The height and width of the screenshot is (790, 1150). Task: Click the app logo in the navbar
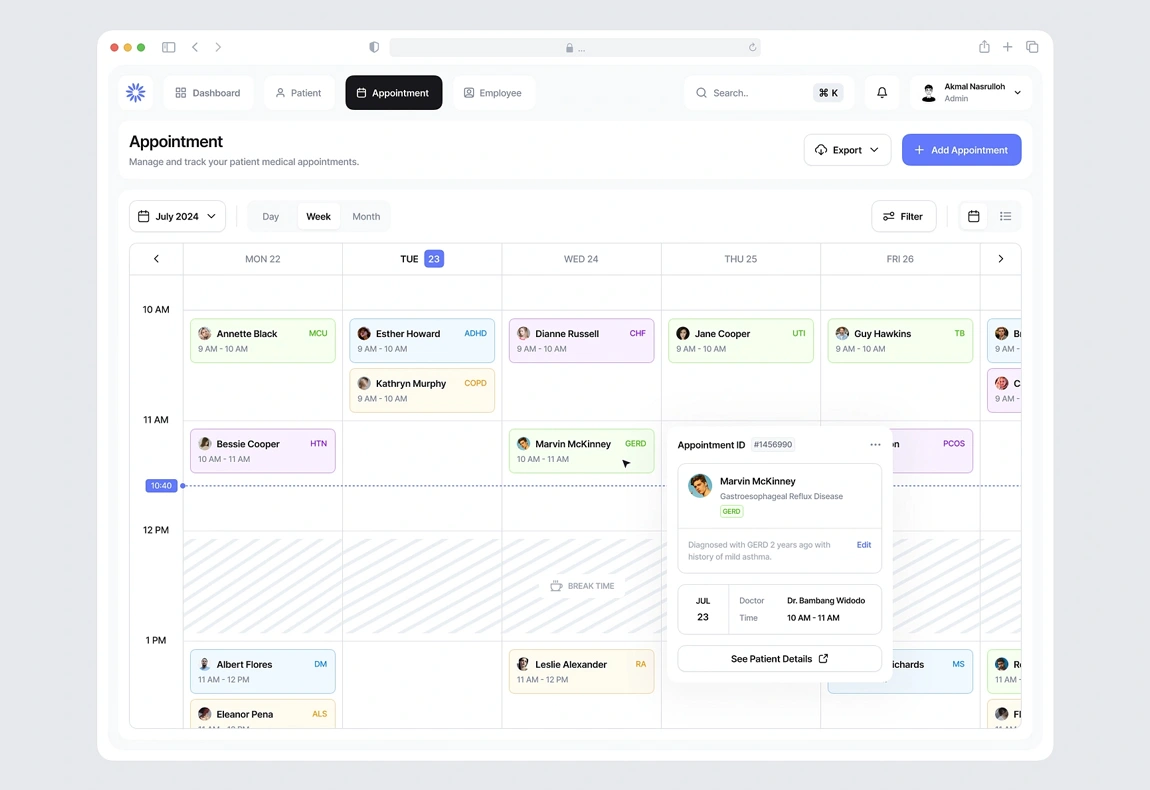pyautogui.click(x=135, y=92)
